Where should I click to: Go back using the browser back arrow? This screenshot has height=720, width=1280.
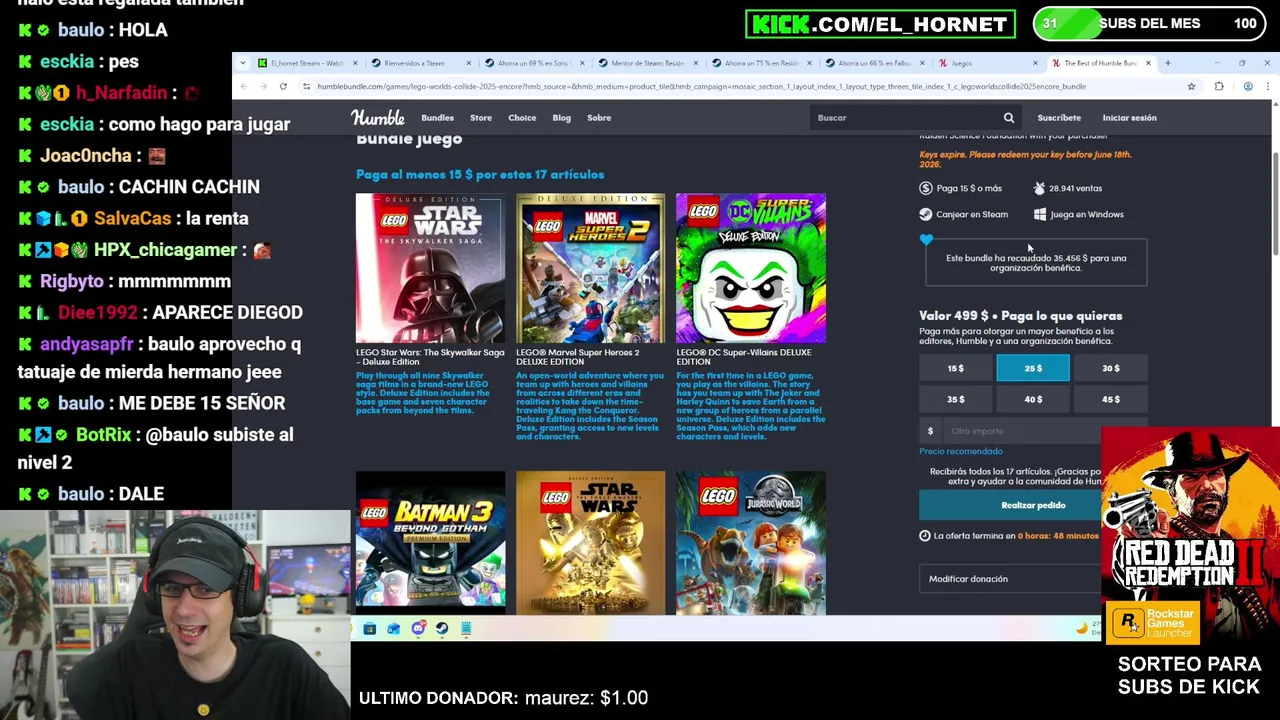coord(244,87)
